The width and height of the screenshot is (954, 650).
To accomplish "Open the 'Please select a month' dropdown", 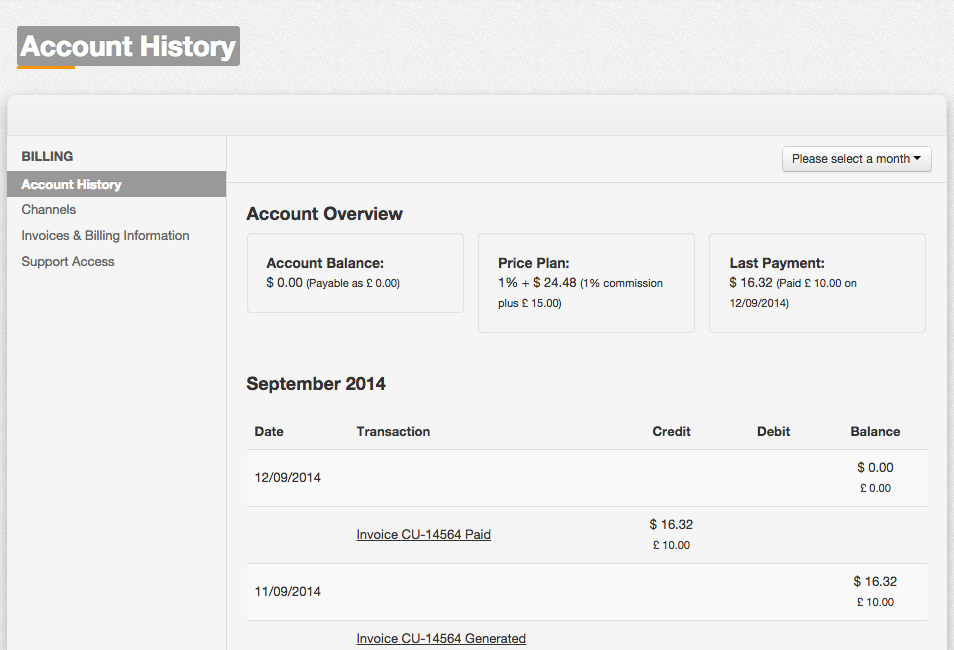I will click(856, 159).
